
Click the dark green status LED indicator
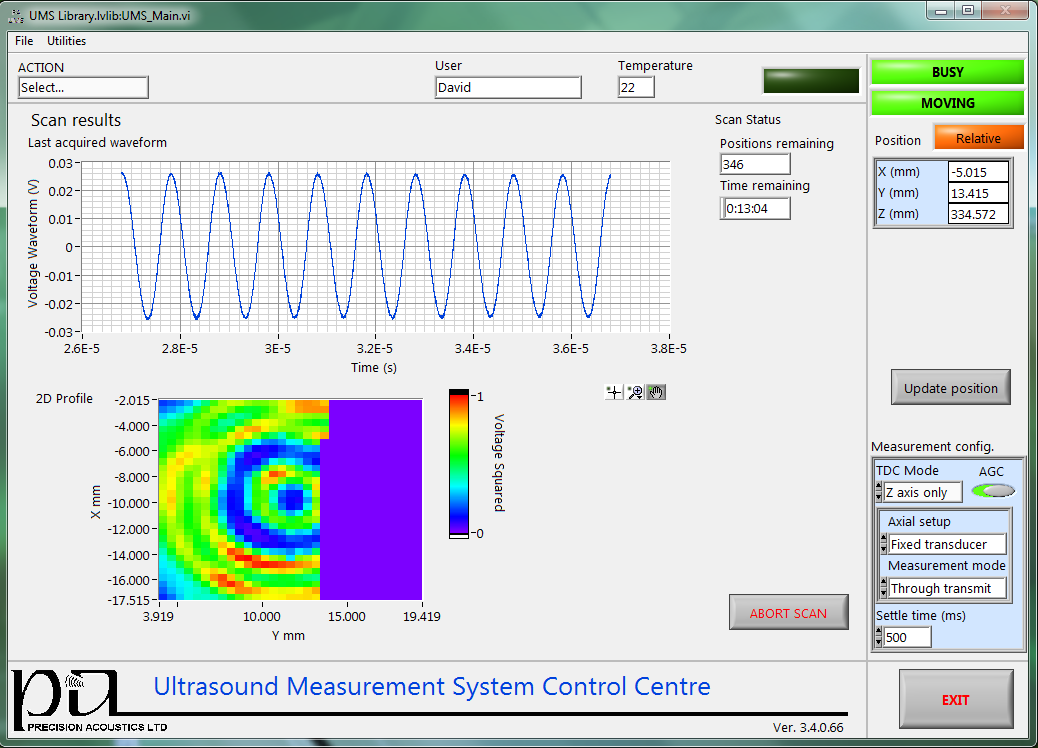810,81
